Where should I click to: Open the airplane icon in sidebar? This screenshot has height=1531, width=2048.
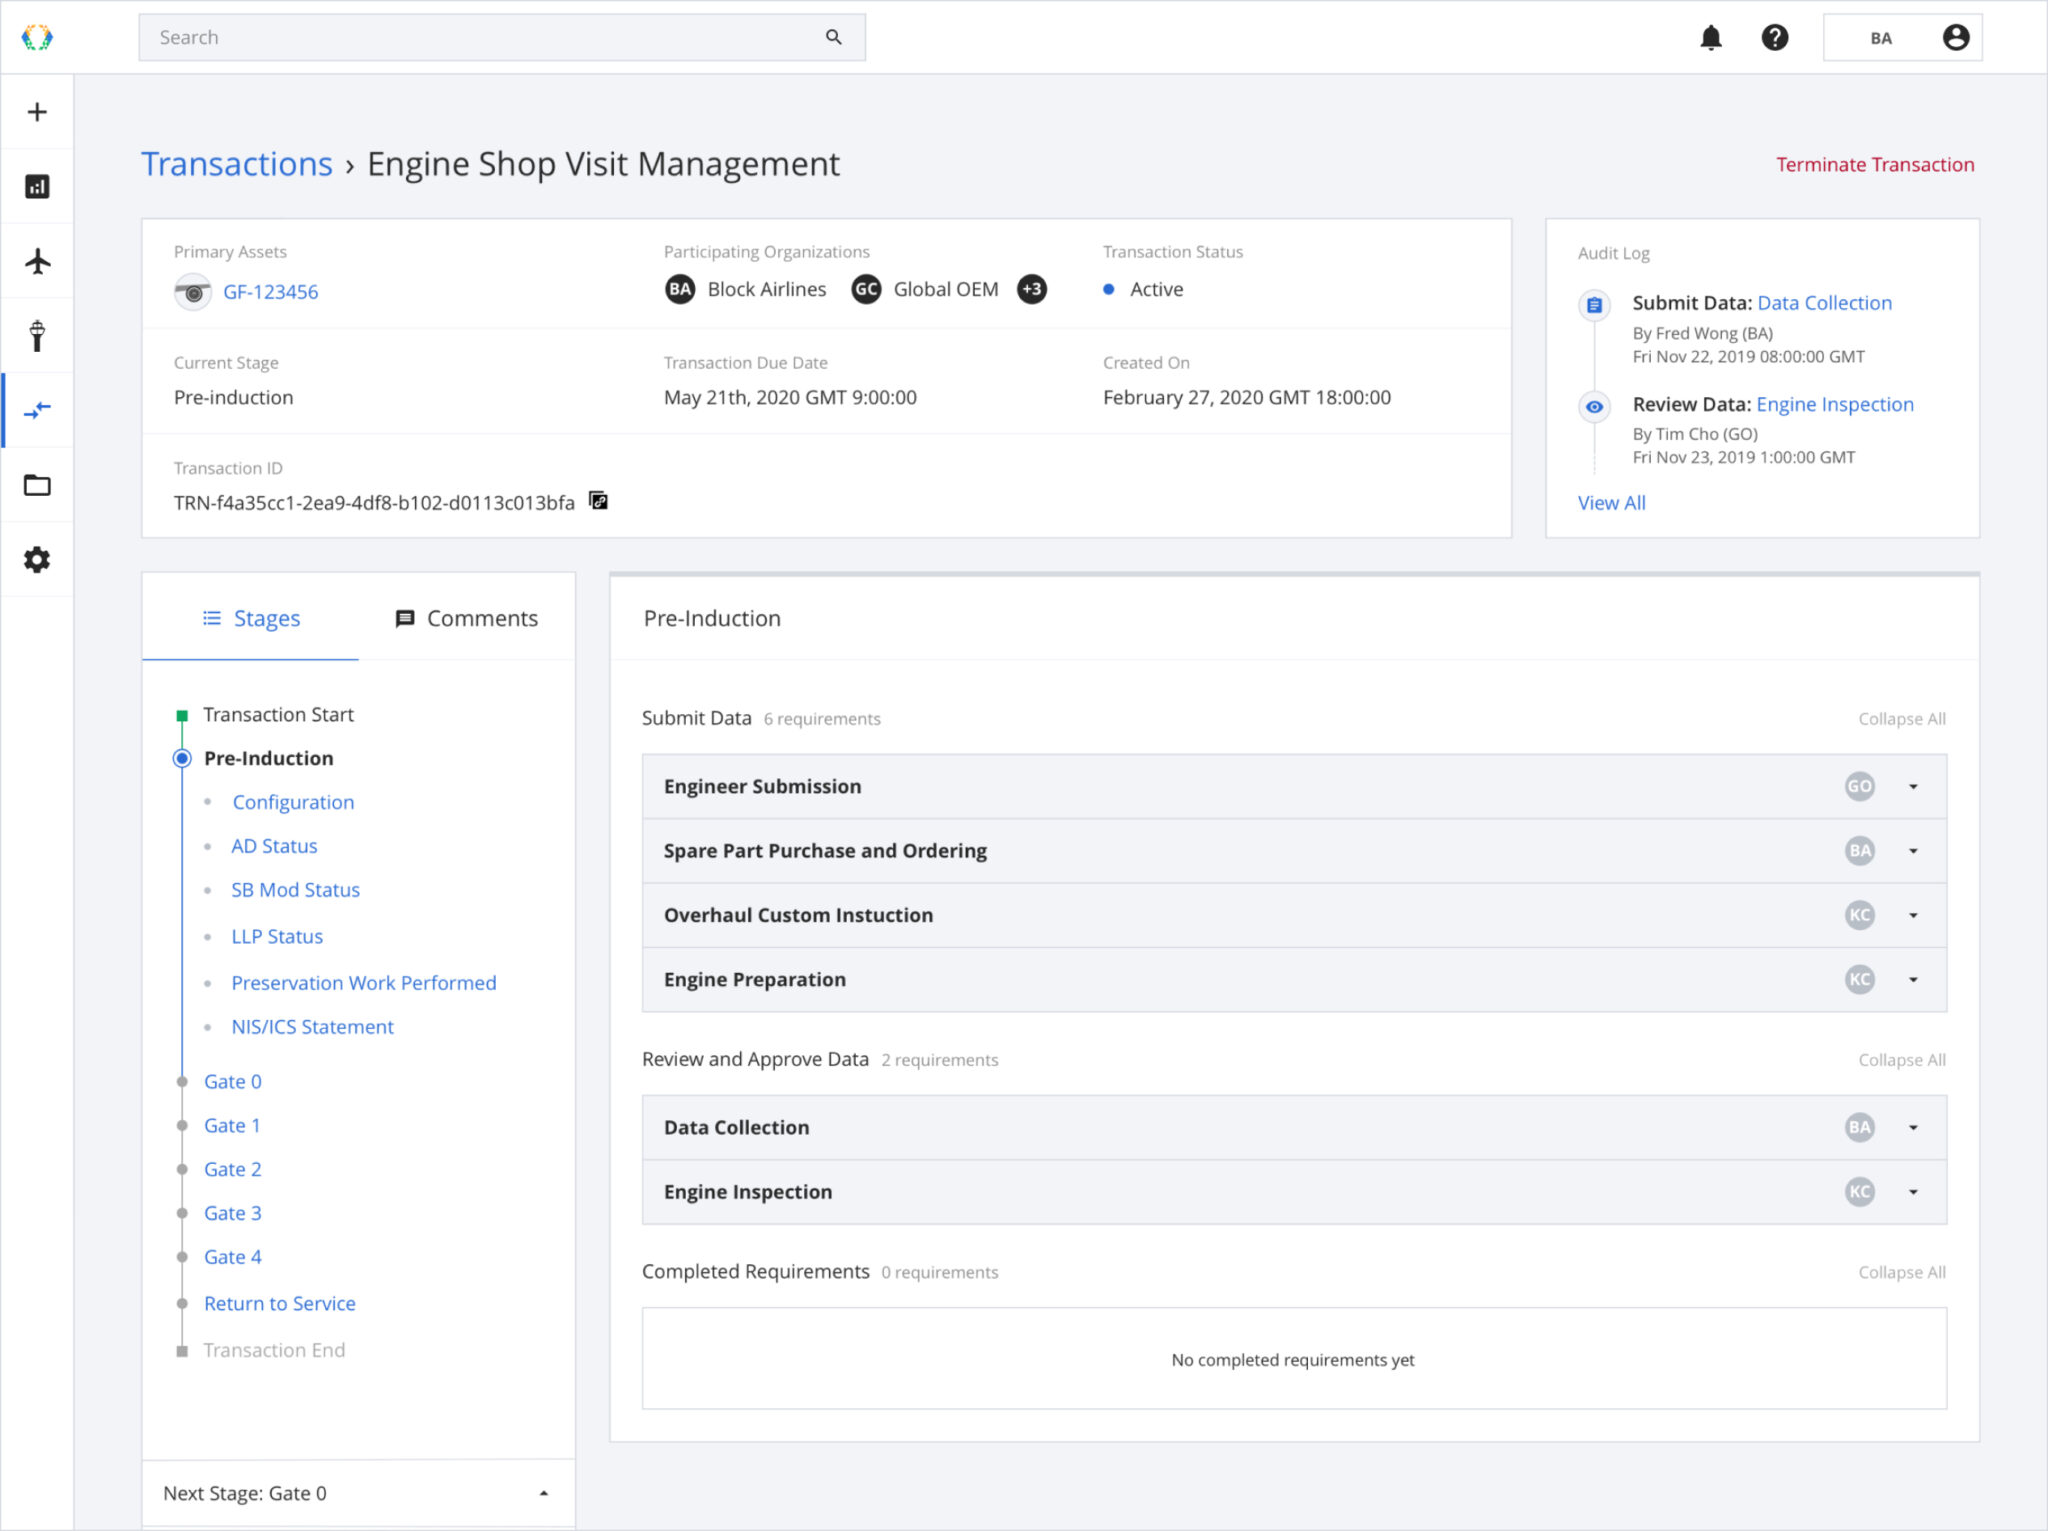point(37,262)
